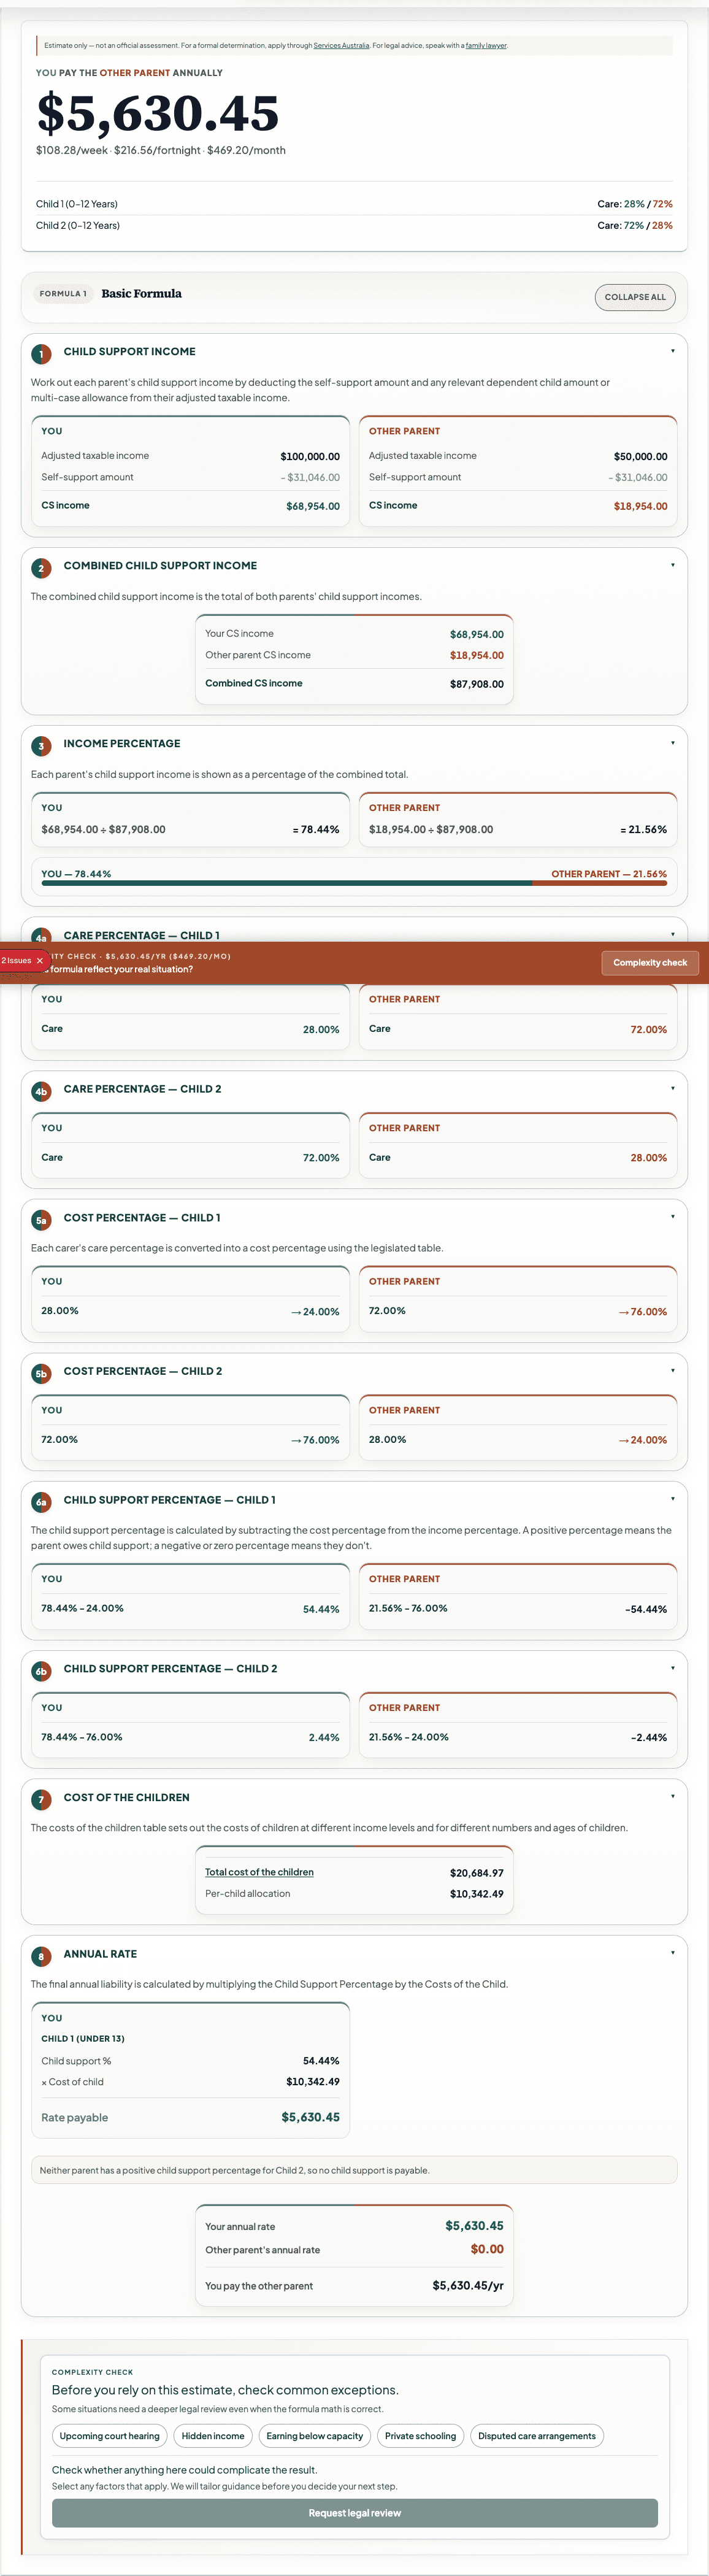Click the Basic Formula title
709x2576 pixels.
[x=141, y=294]
